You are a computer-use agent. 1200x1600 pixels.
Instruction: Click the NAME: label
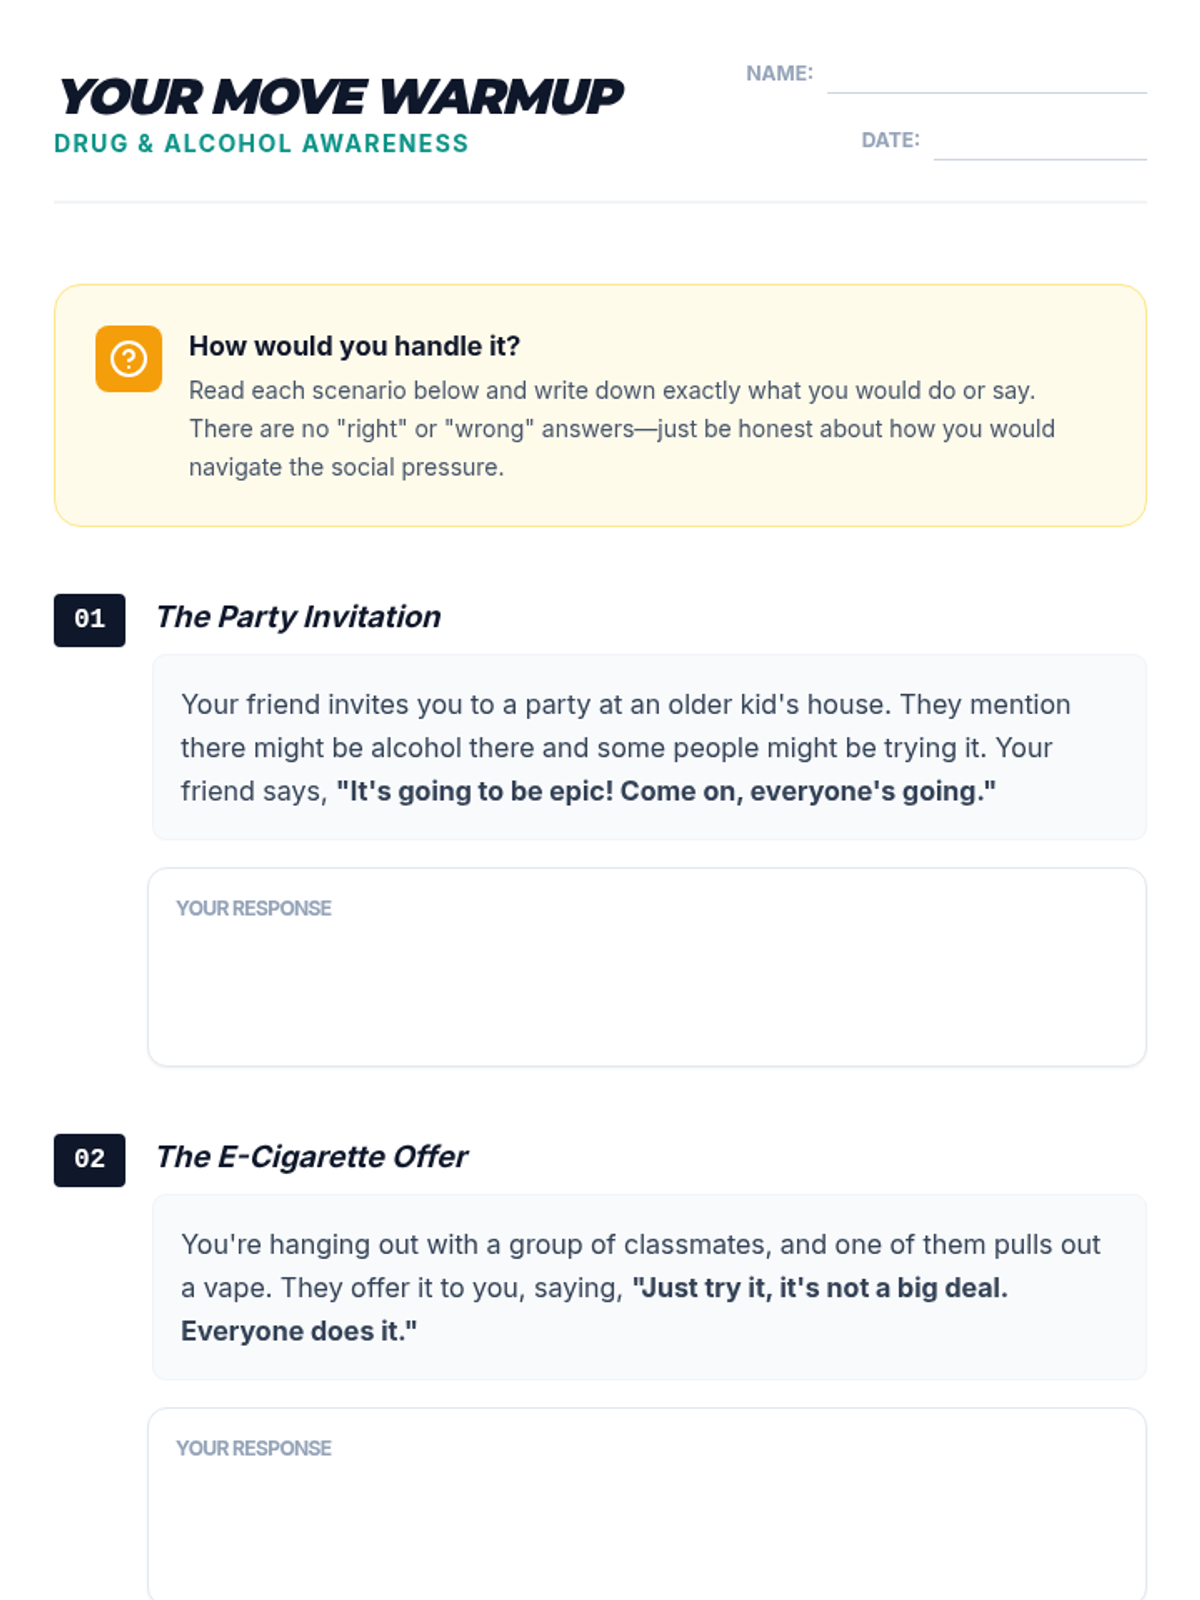[779, 73]
